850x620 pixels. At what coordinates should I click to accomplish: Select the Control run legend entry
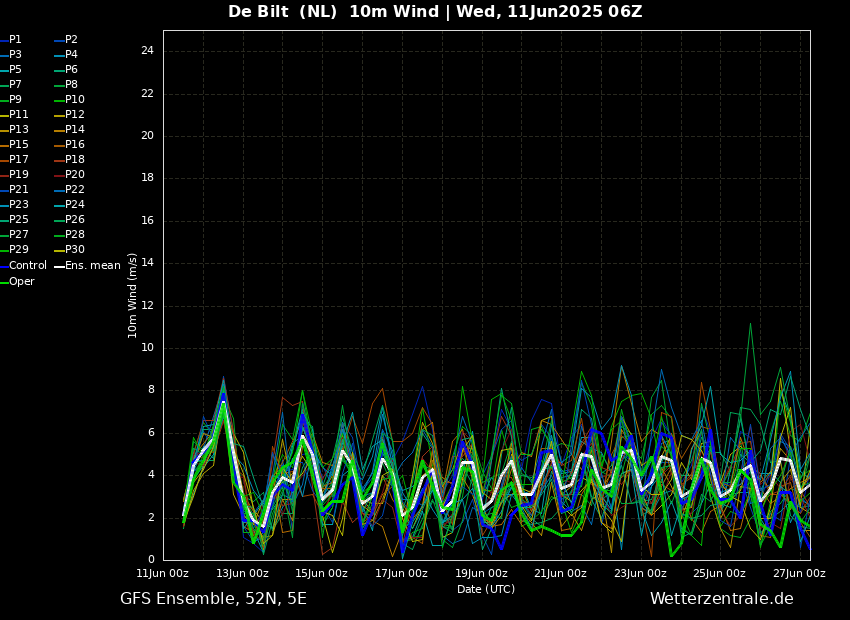click(x=27, y=266)
